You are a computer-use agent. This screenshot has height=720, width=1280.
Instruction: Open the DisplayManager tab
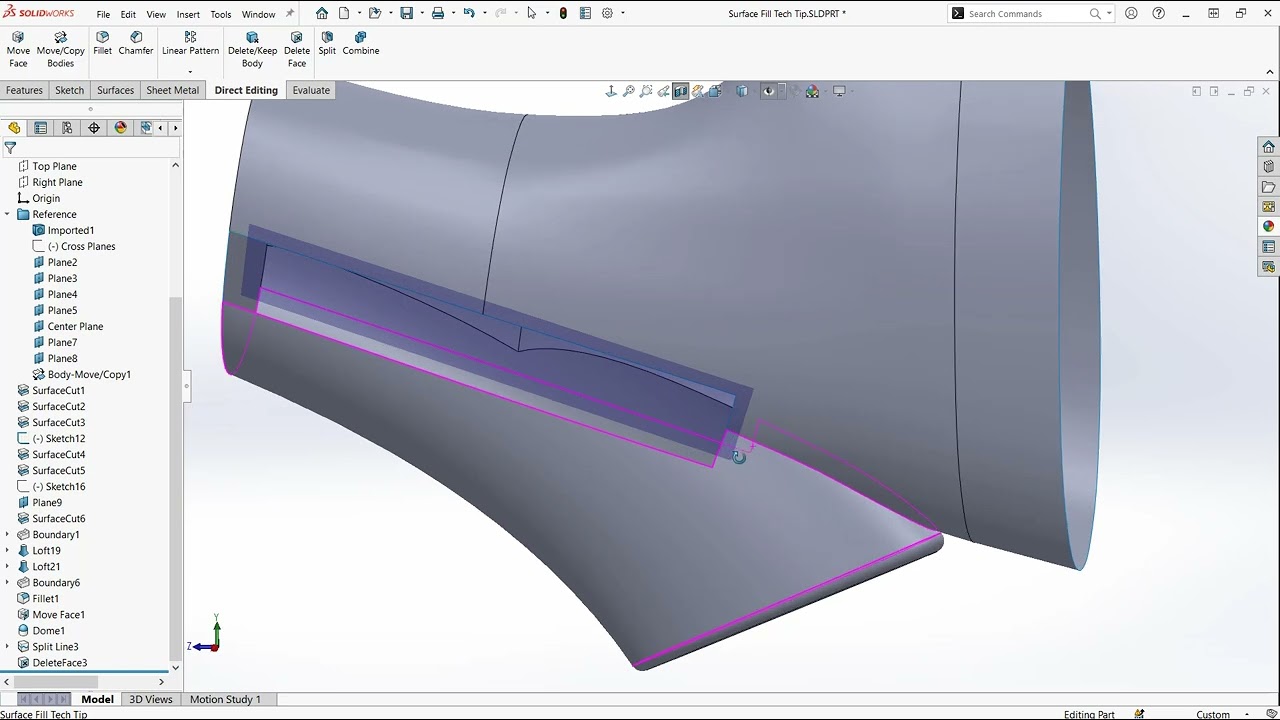pos(121,127)
